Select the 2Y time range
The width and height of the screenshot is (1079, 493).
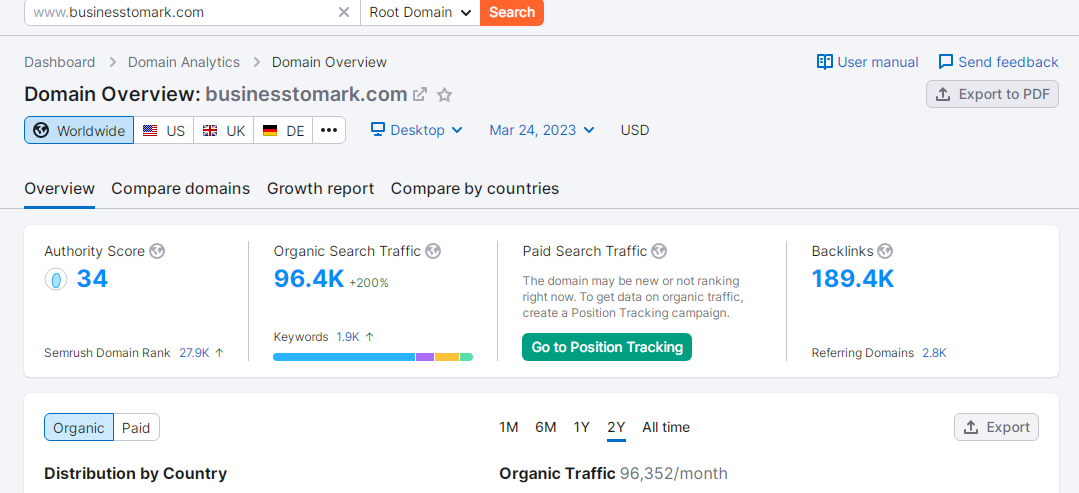617,428
